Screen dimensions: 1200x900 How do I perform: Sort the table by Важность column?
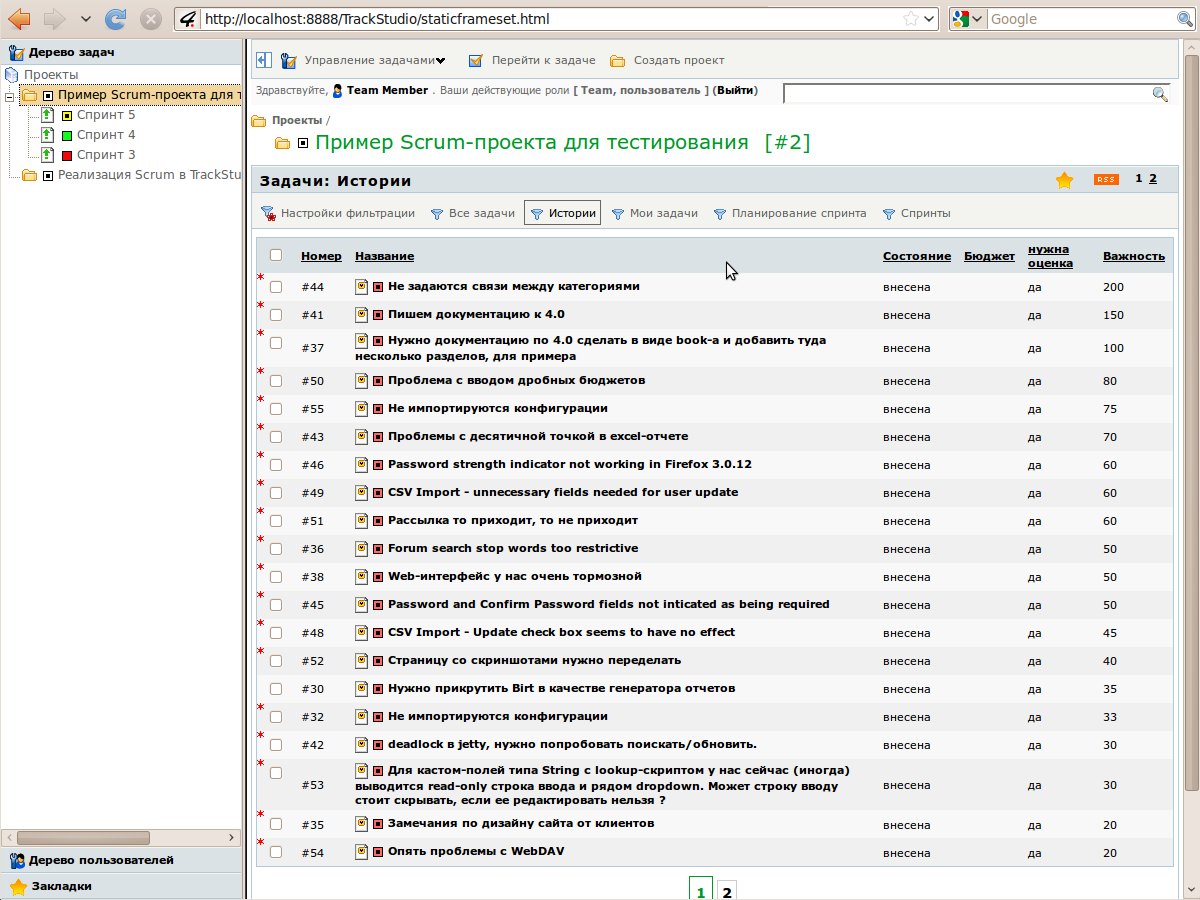(x=1133, y=256)
